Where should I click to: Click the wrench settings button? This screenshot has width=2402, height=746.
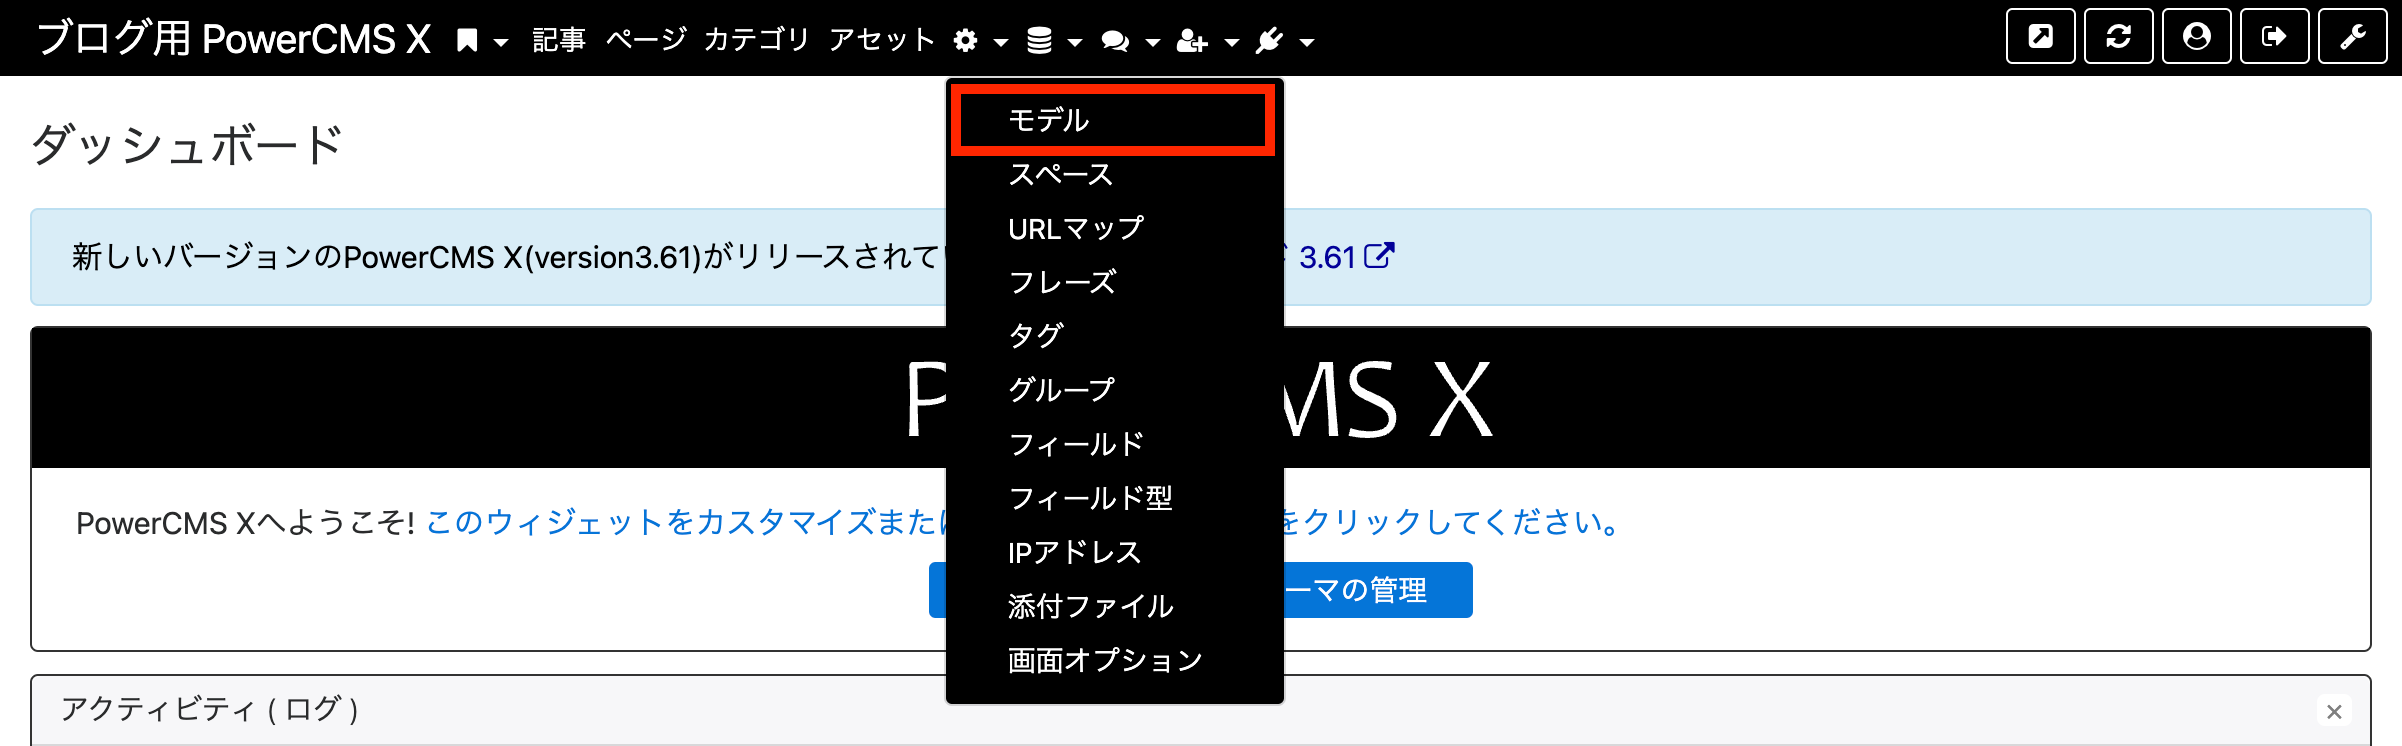pyautogui.click(x=2352, y=37)
